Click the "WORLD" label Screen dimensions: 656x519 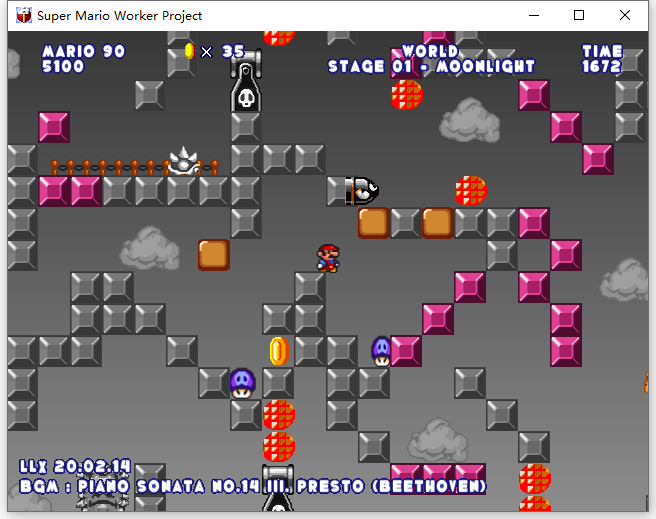(x=430, y=51)
